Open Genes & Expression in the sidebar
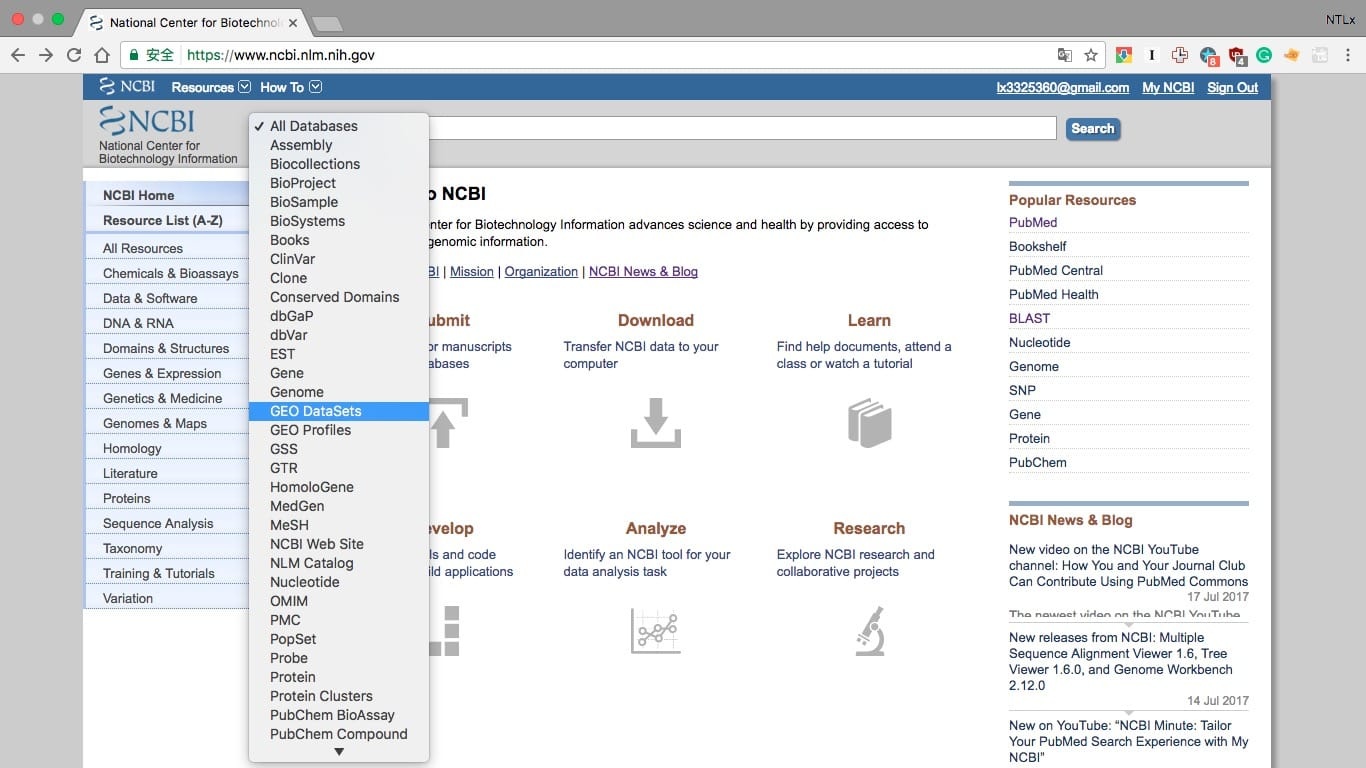Screen dimensions: 1366x768 162,373
